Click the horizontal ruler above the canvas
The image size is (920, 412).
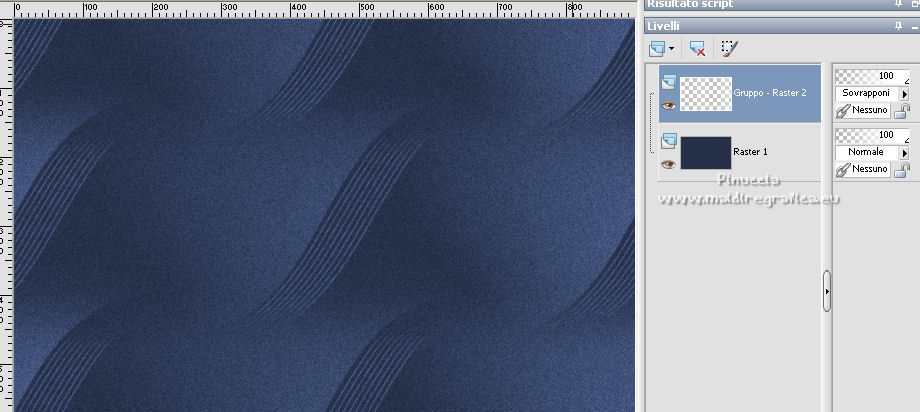(324, 10)
